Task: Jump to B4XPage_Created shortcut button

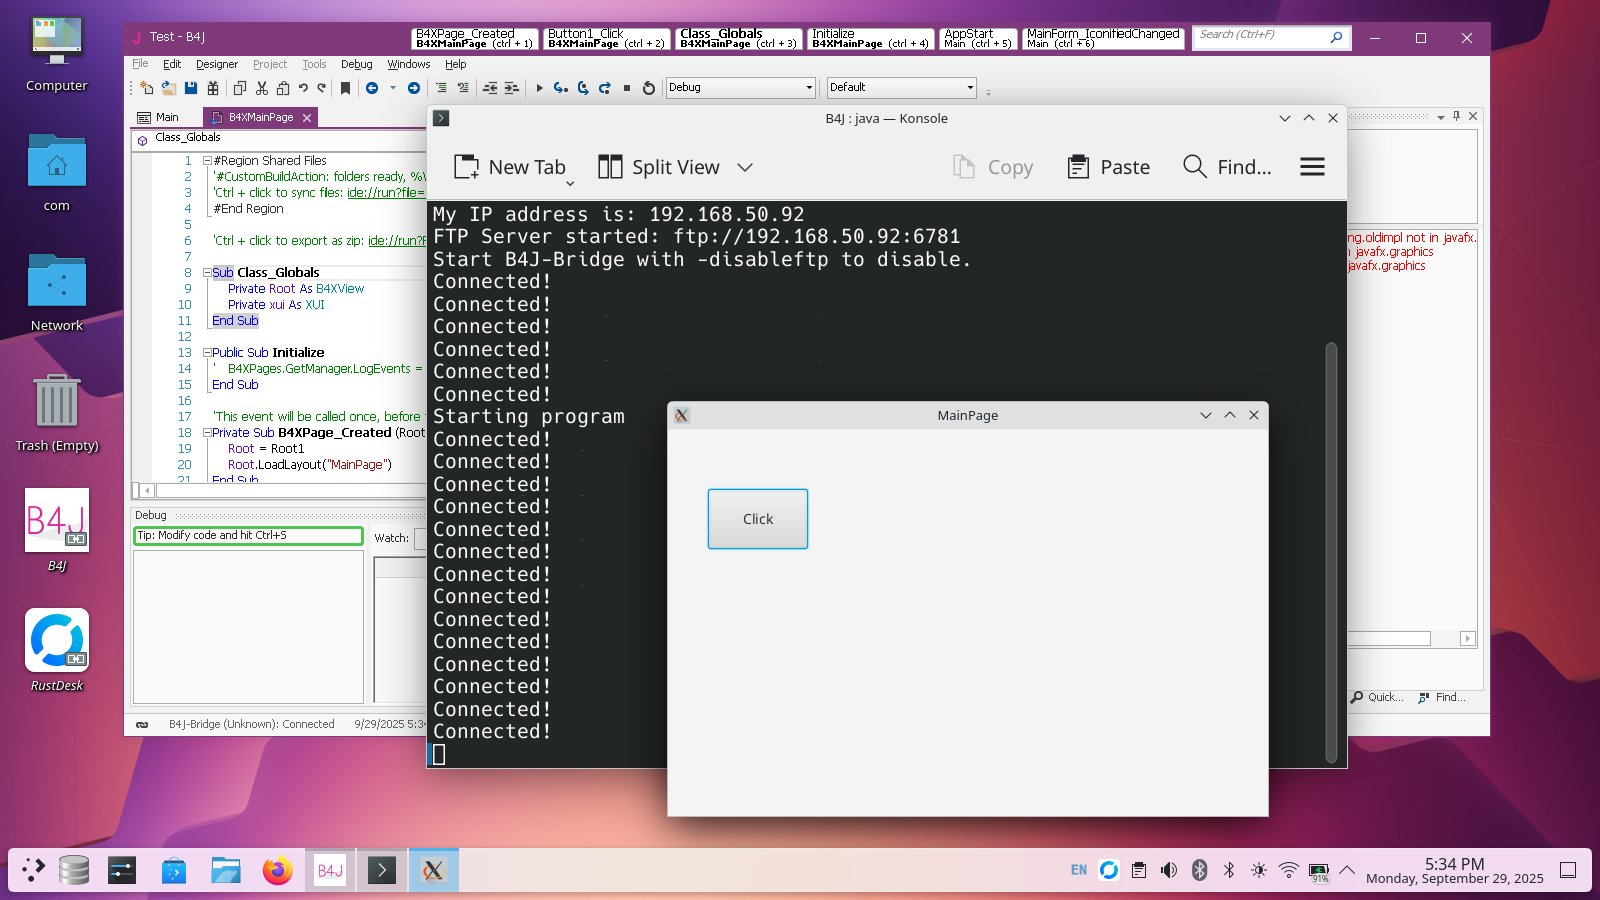Action: point(475,38)
